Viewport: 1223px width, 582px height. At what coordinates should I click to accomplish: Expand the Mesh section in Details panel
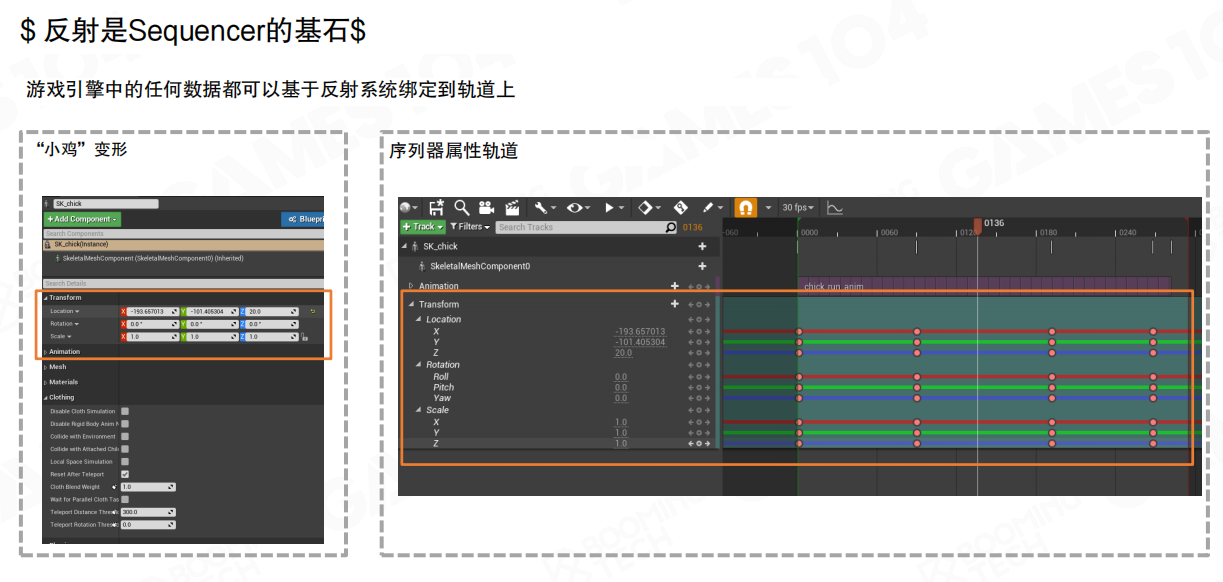[x=46, y=367]
